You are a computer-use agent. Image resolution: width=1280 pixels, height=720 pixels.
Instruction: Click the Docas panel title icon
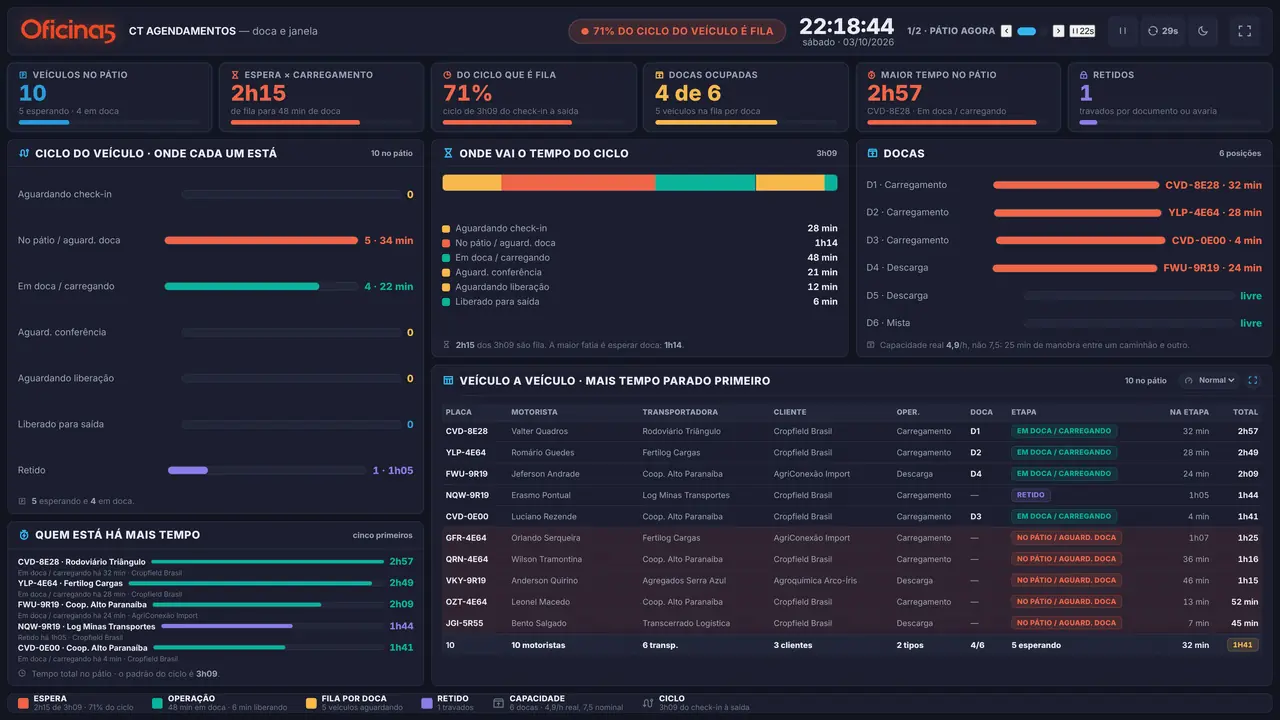[x=872, y=153]
